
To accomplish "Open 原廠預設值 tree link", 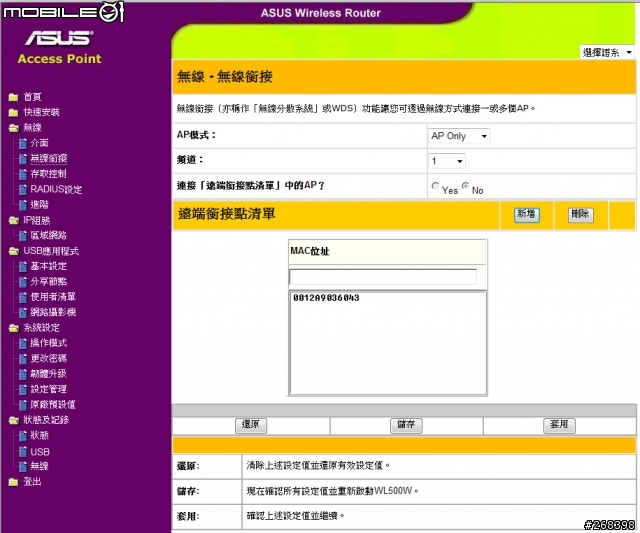I will pyautogui.click(x=53, y=405).
